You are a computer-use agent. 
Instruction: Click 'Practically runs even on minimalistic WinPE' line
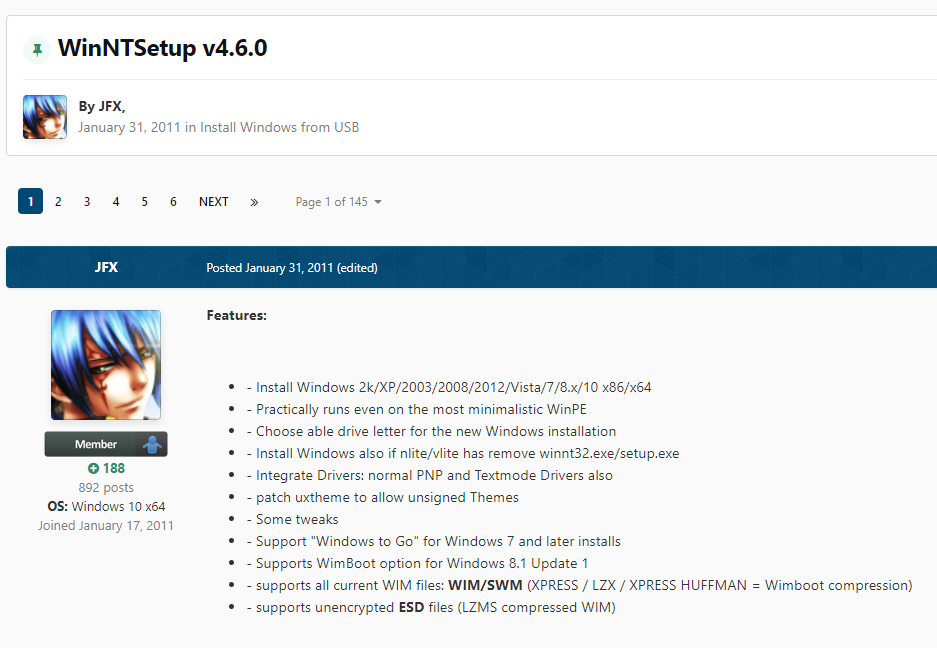[417, 409]
